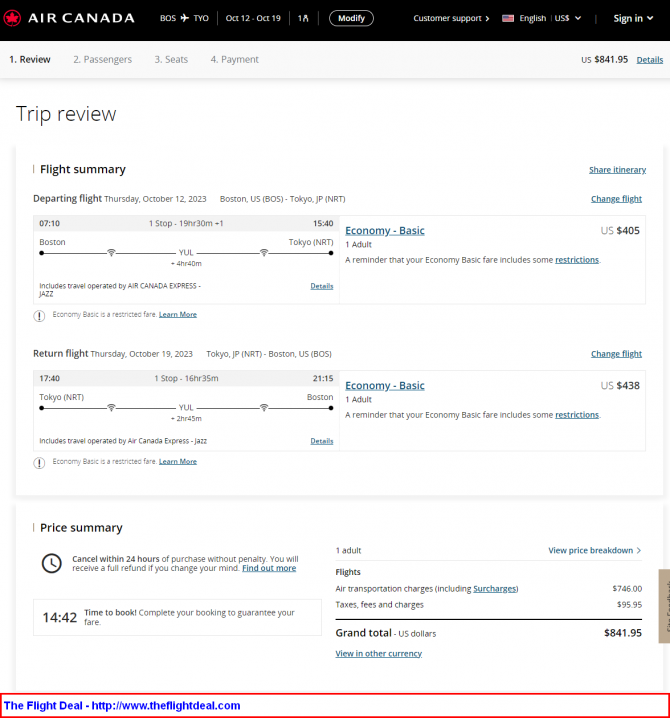The image size is (670, 718).
Task: Click Wi-Fi icon on YUL–Tokyo departing segment
Action: (264, 253)
